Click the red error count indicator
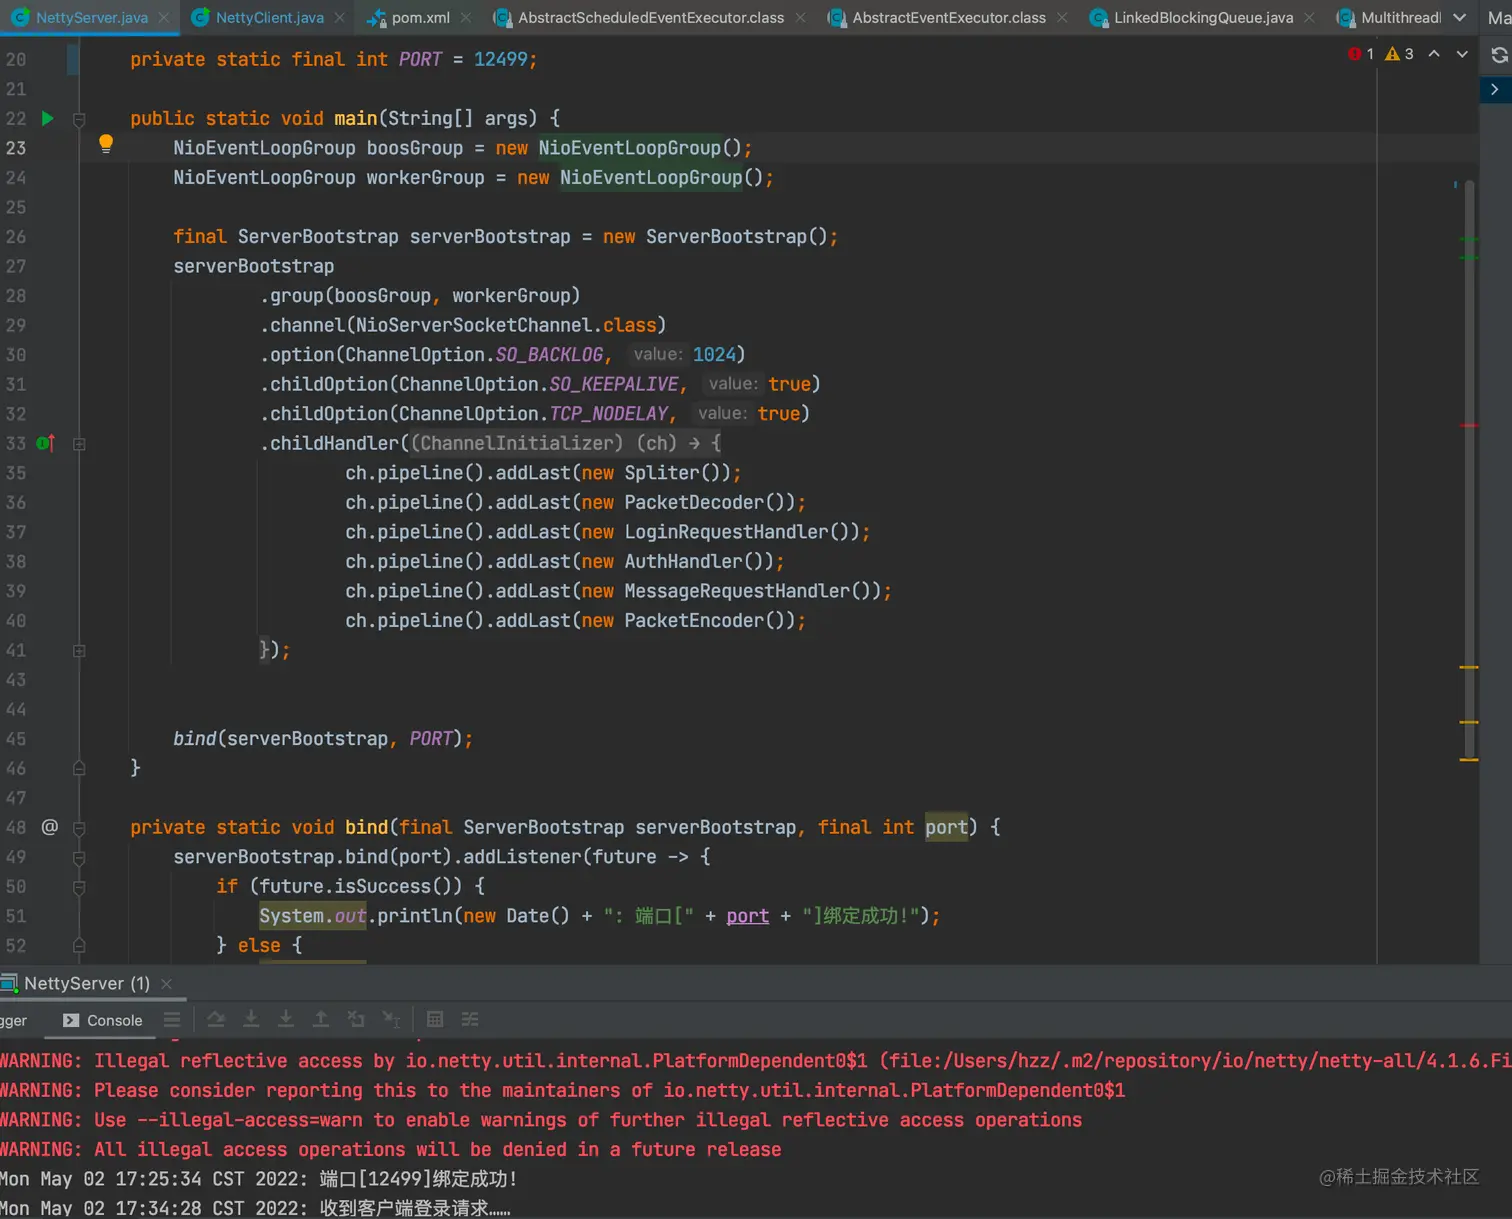The width and height of the screenshot is (1512, 1219). point(1361,54)
